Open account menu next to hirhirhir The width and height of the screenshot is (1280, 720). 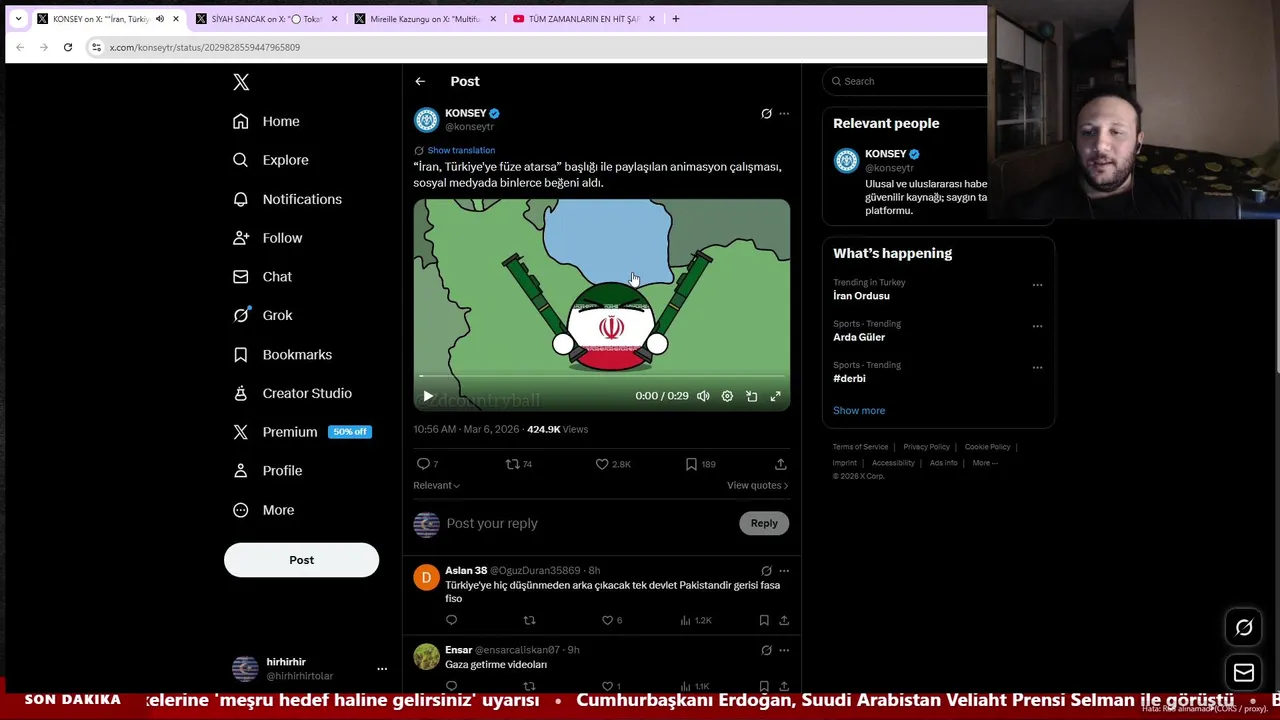[x=381, y=669]
